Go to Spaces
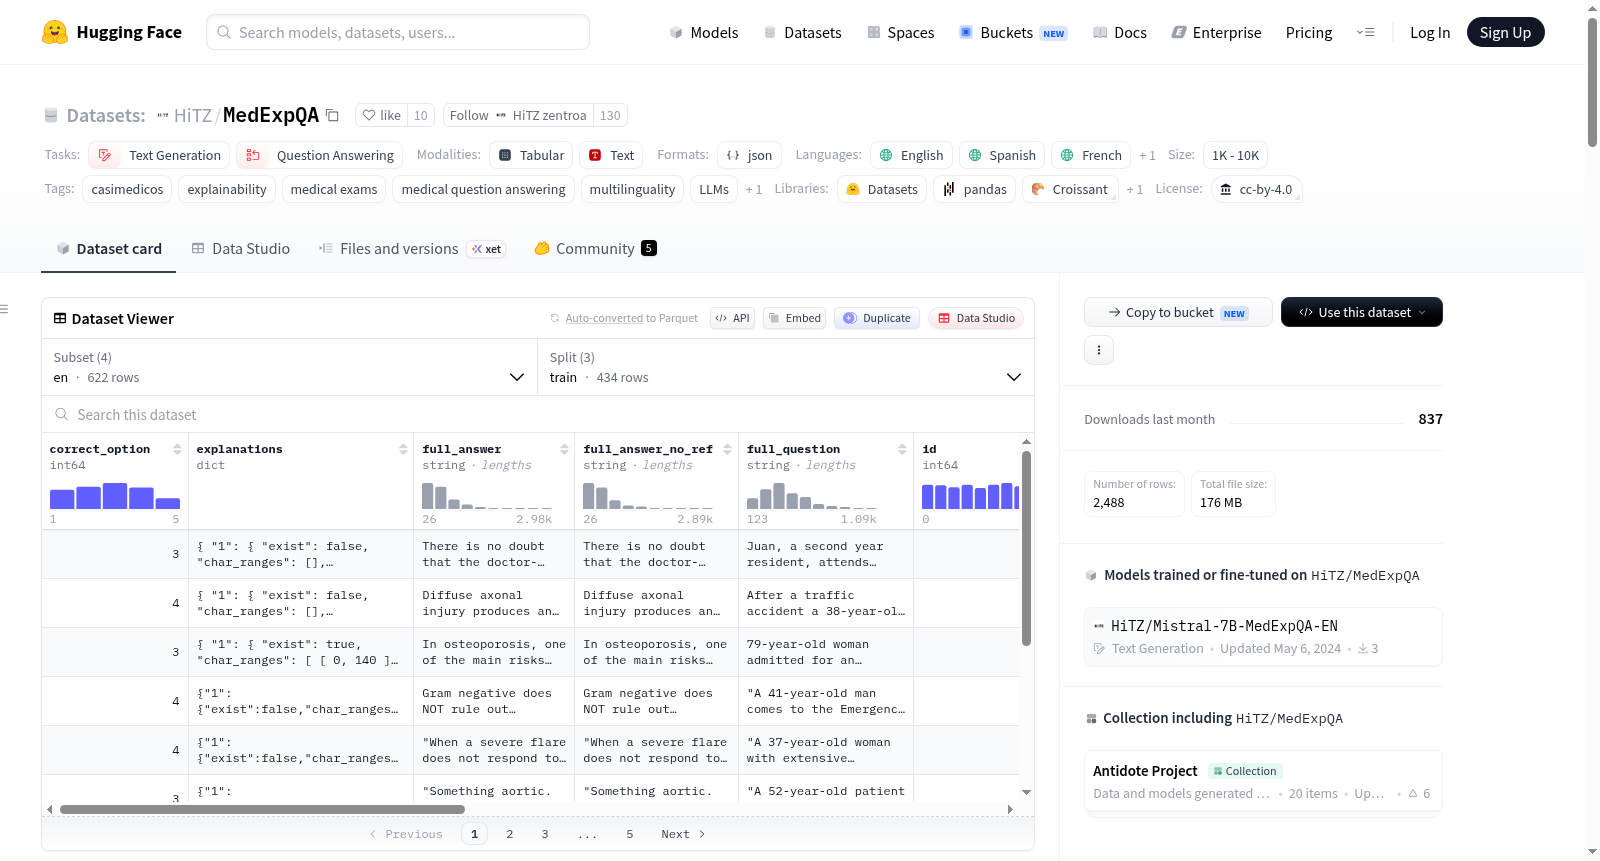 (x=900, y=32)
